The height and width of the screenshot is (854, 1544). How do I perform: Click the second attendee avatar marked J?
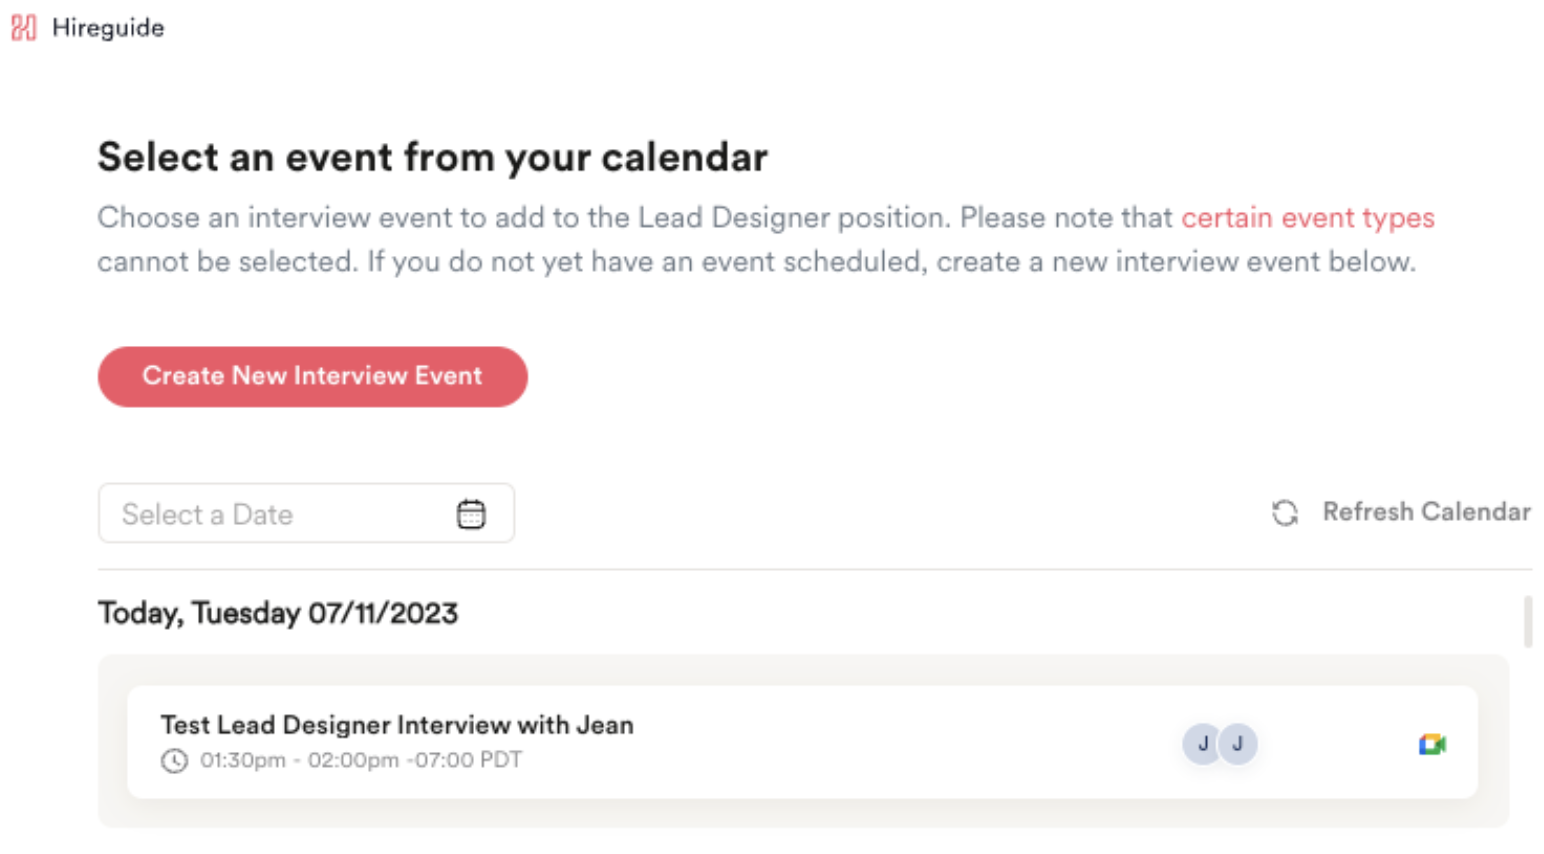(1238, 744)
